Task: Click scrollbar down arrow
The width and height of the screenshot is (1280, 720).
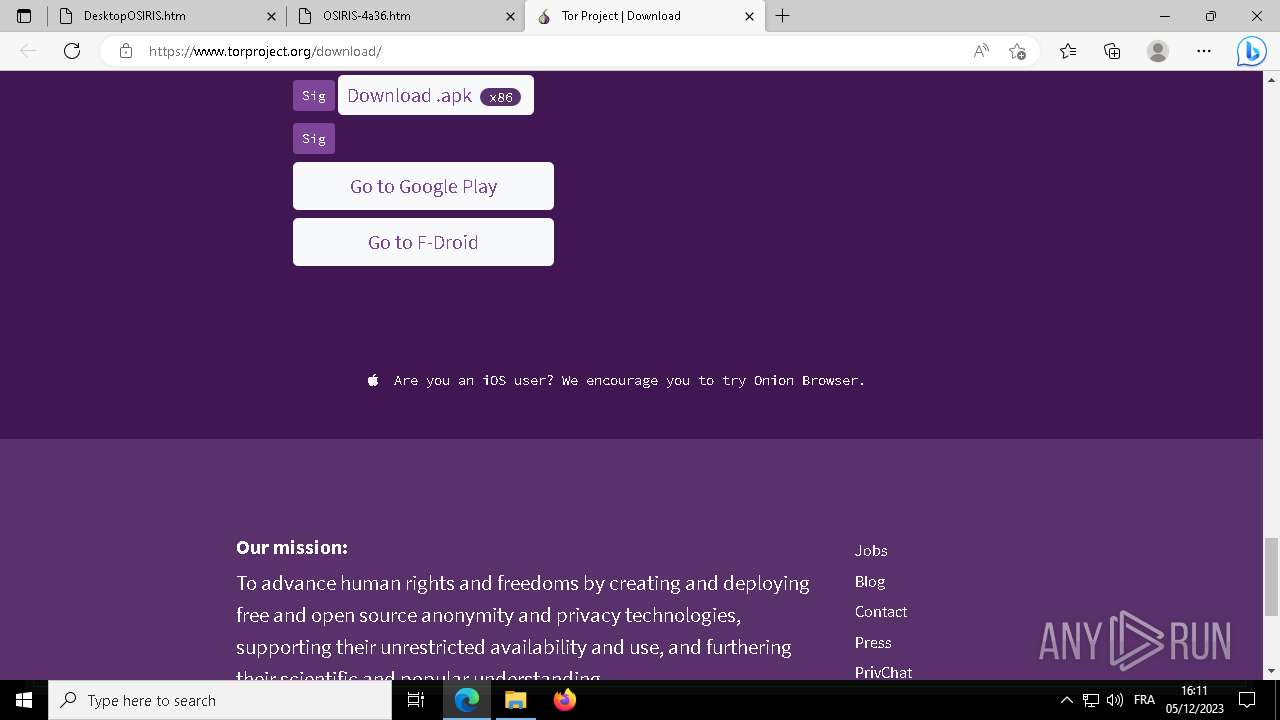Action: point(1271,671)
